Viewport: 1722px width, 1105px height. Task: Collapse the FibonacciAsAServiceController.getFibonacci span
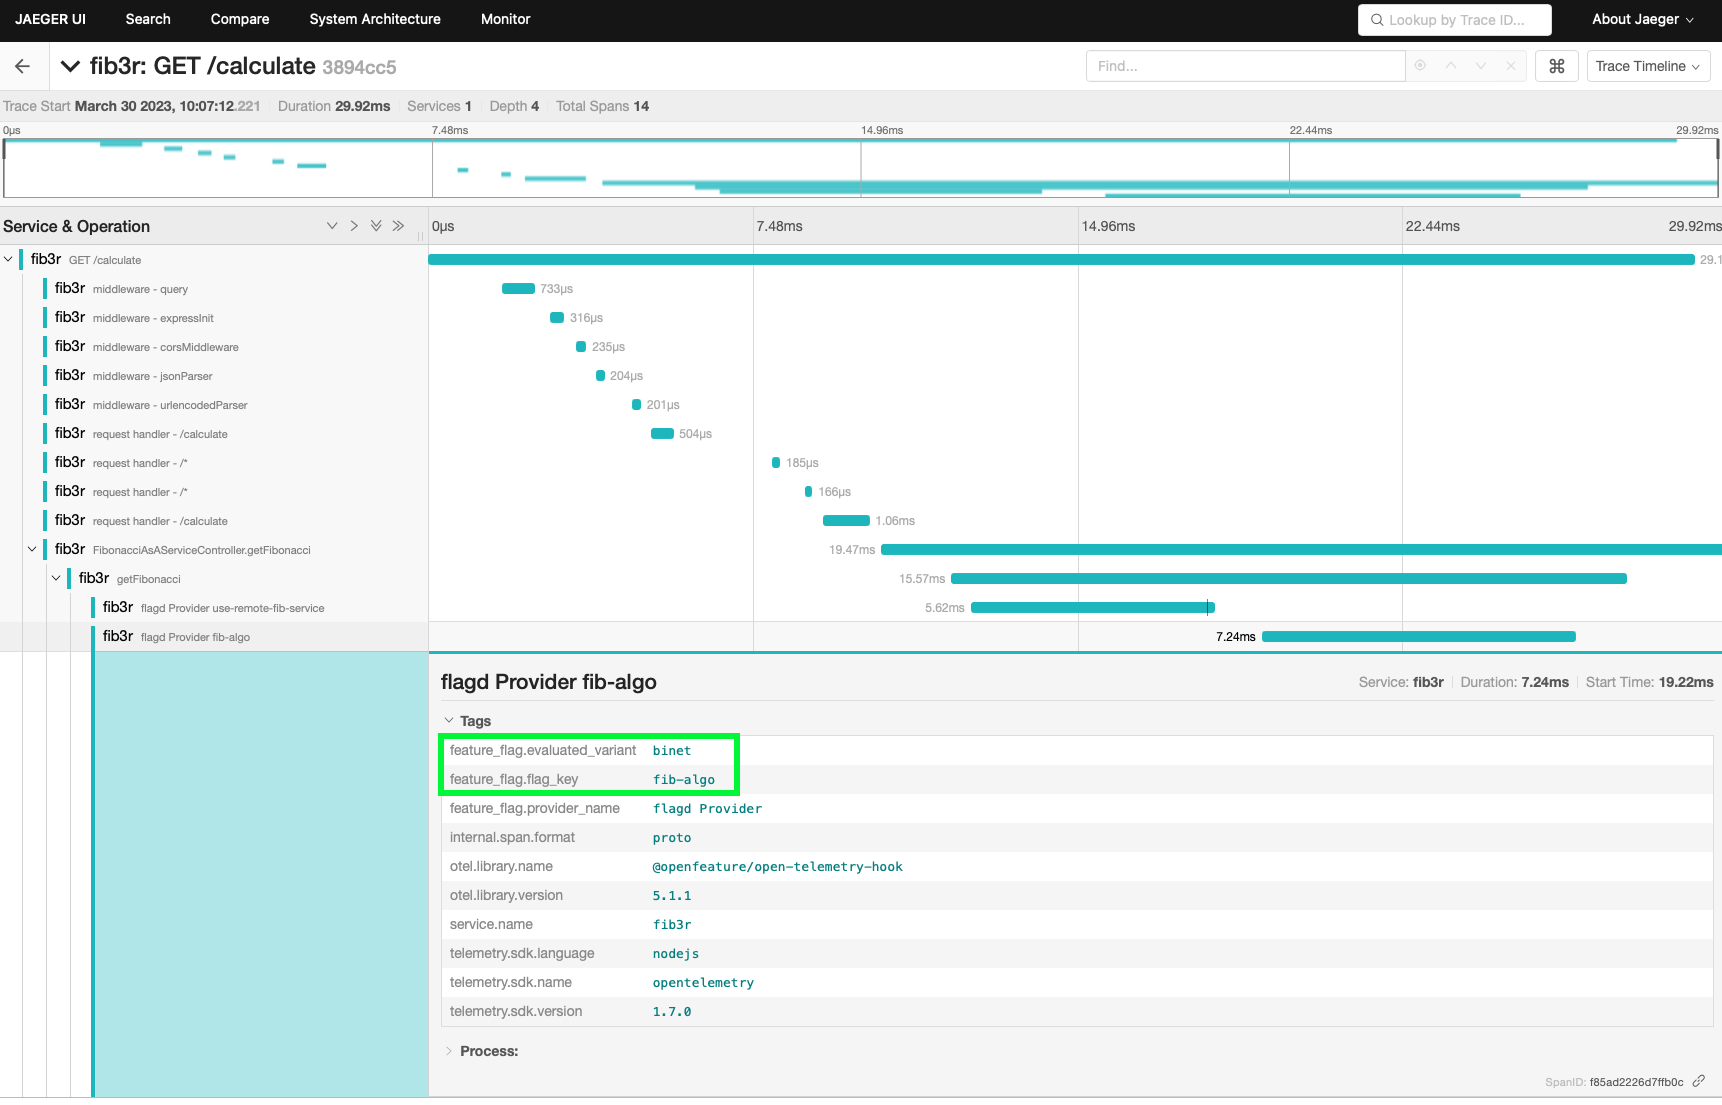click(x=32, y=549)
